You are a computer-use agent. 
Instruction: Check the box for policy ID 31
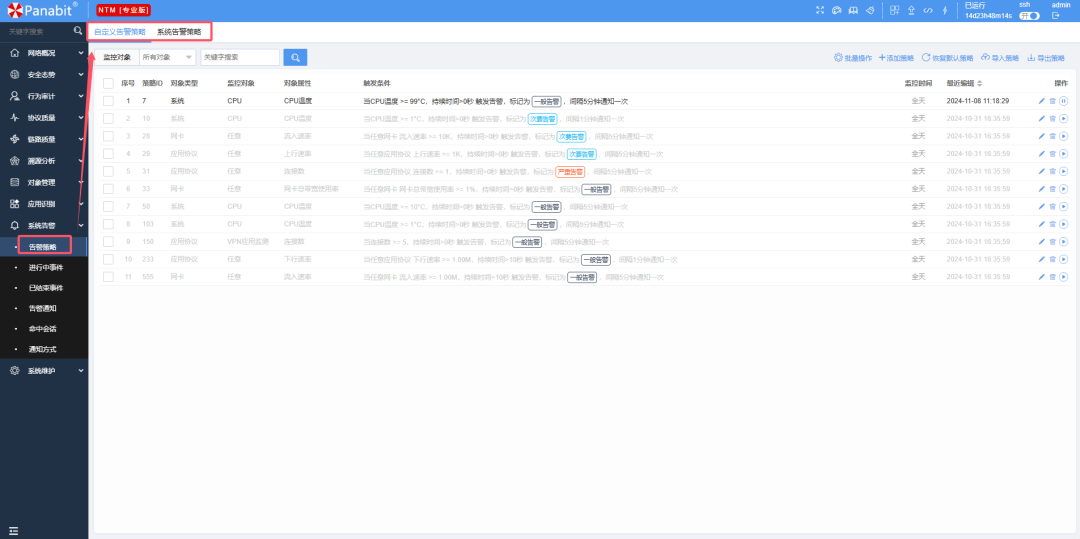(108, 171)
